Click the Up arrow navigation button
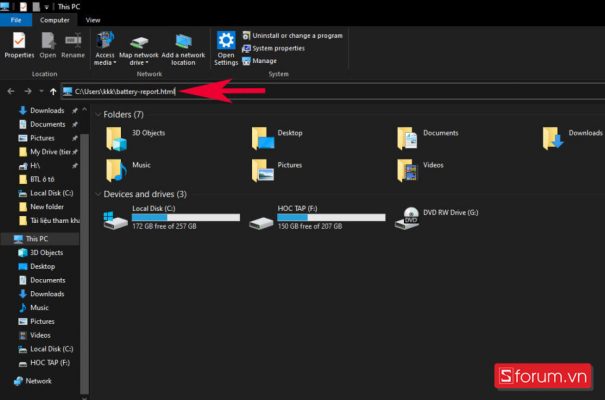605x400 pixels. (53, 92)
